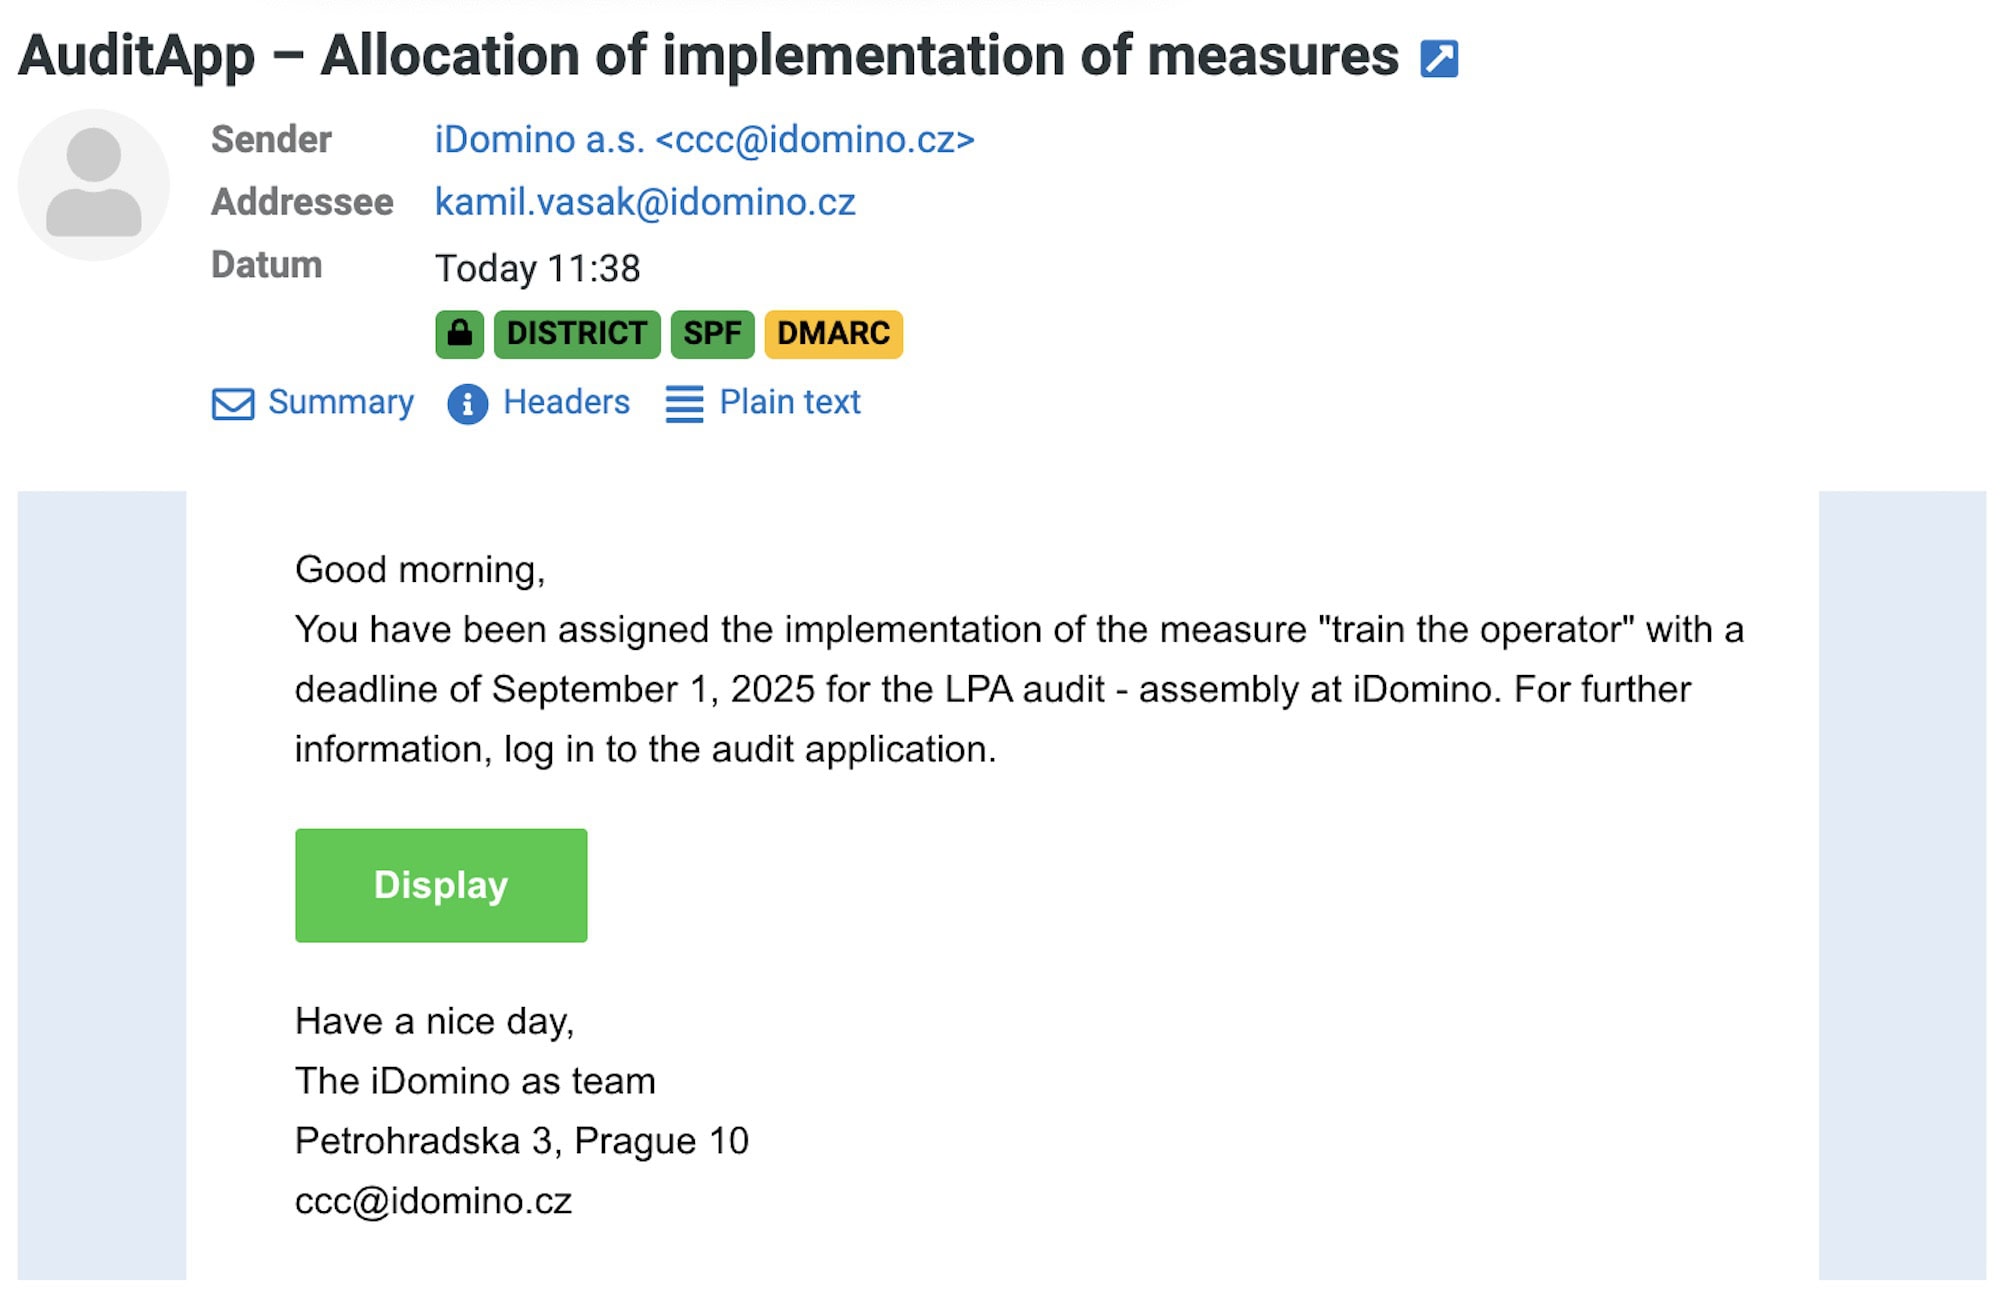Click the green lock encryption badge

coord(459,334)
